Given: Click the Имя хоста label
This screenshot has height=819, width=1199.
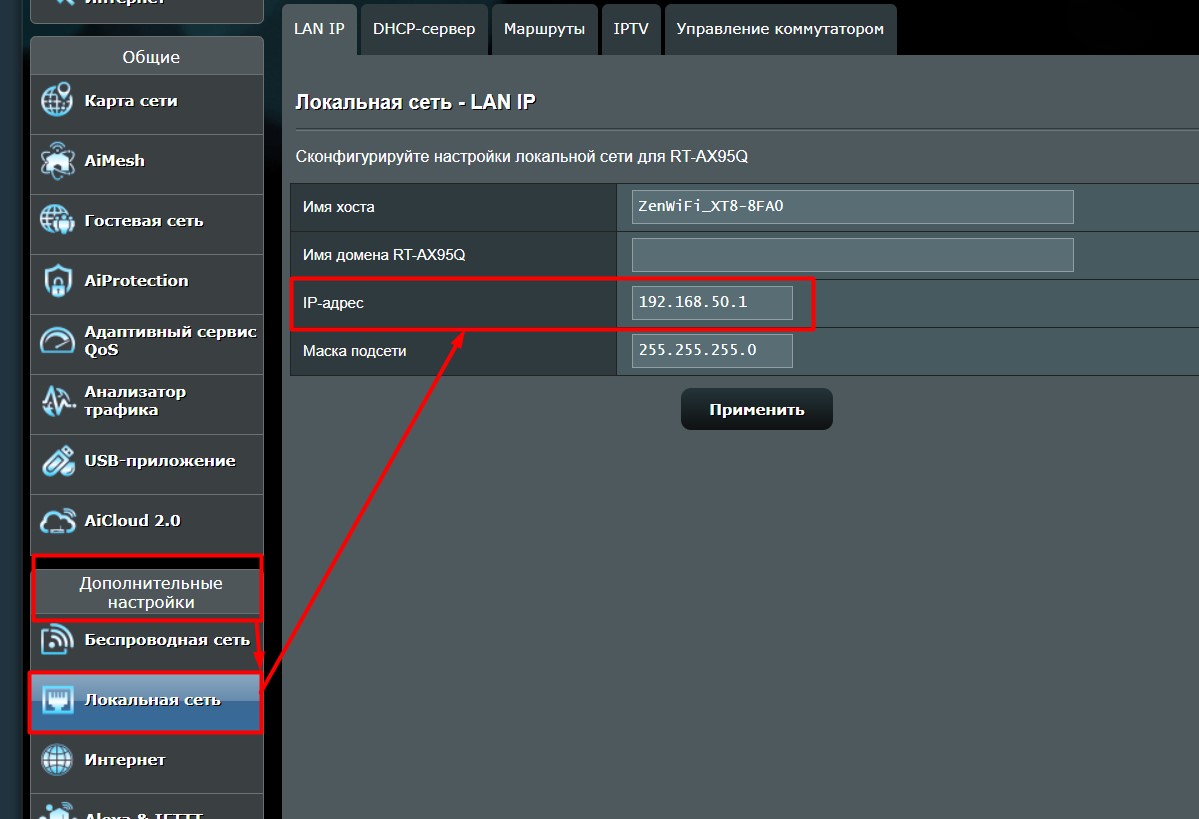Looking at the screenshot, I should coord(339,207).
